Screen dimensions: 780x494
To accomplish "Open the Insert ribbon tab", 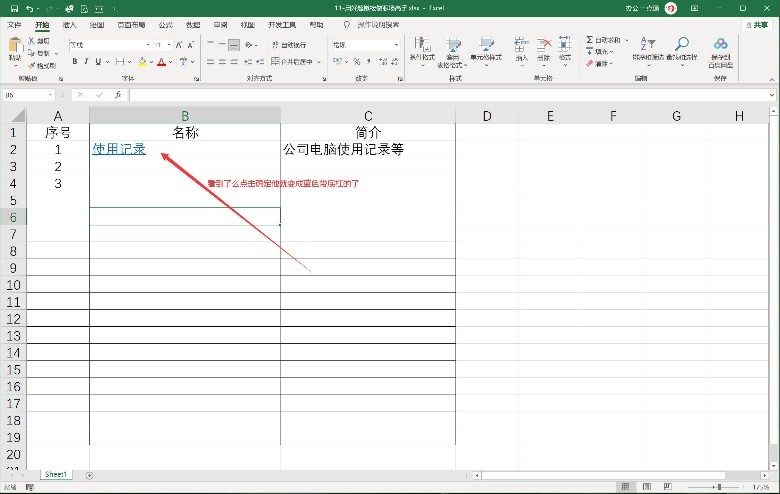I will coord(70,24).
